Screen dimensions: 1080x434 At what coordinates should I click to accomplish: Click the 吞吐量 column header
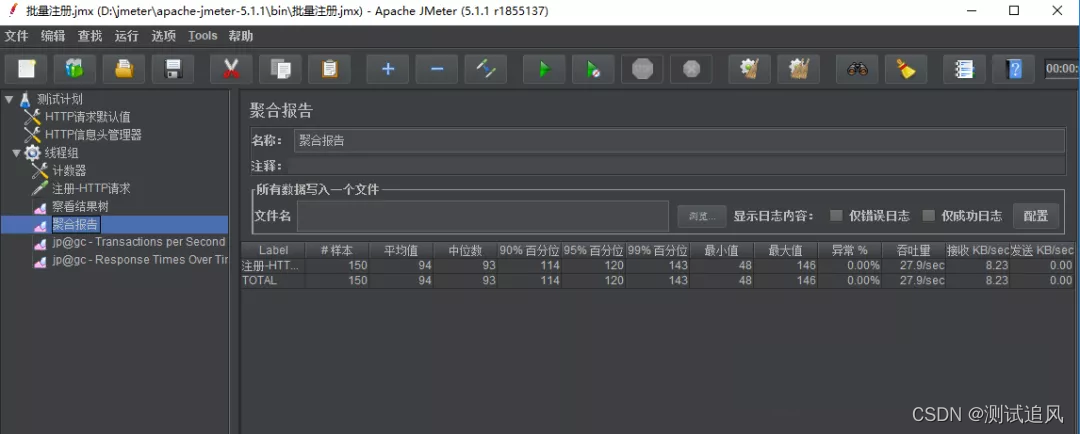914,250
